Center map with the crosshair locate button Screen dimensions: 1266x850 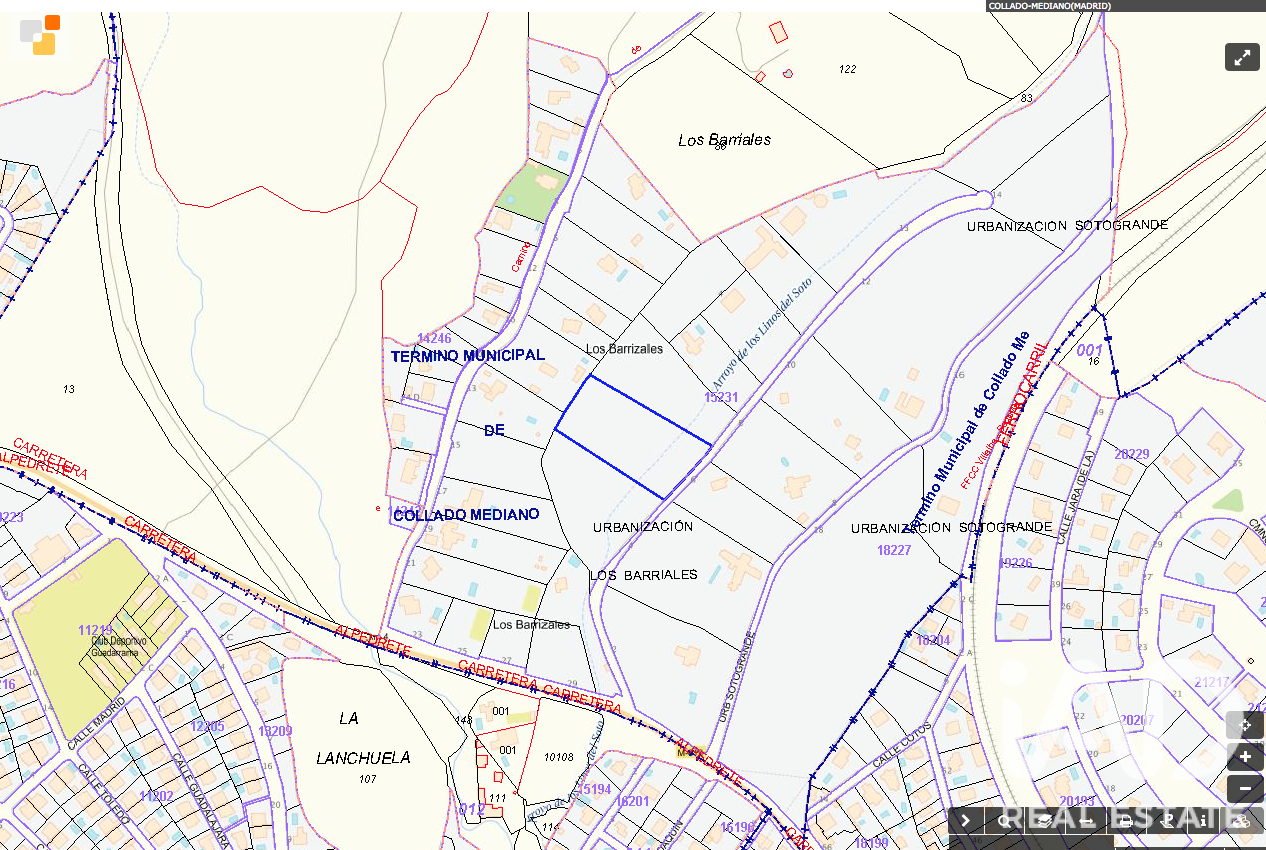tap(1244, 725)
